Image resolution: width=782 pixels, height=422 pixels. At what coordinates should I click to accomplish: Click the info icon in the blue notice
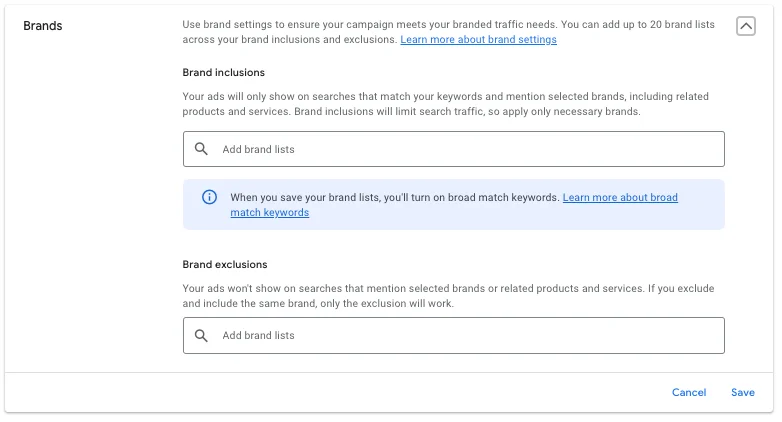(210, 198)
